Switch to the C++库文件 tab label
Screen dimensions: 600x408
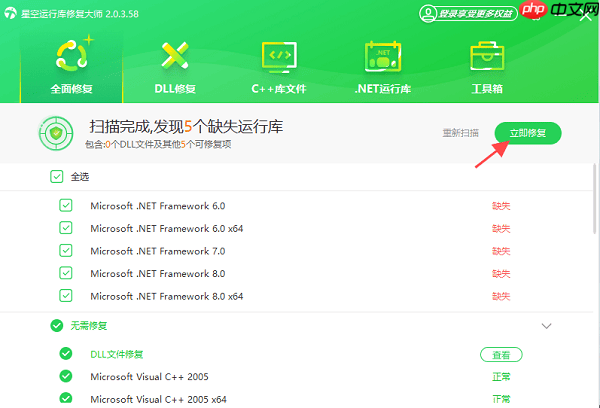tap(279, 89)
